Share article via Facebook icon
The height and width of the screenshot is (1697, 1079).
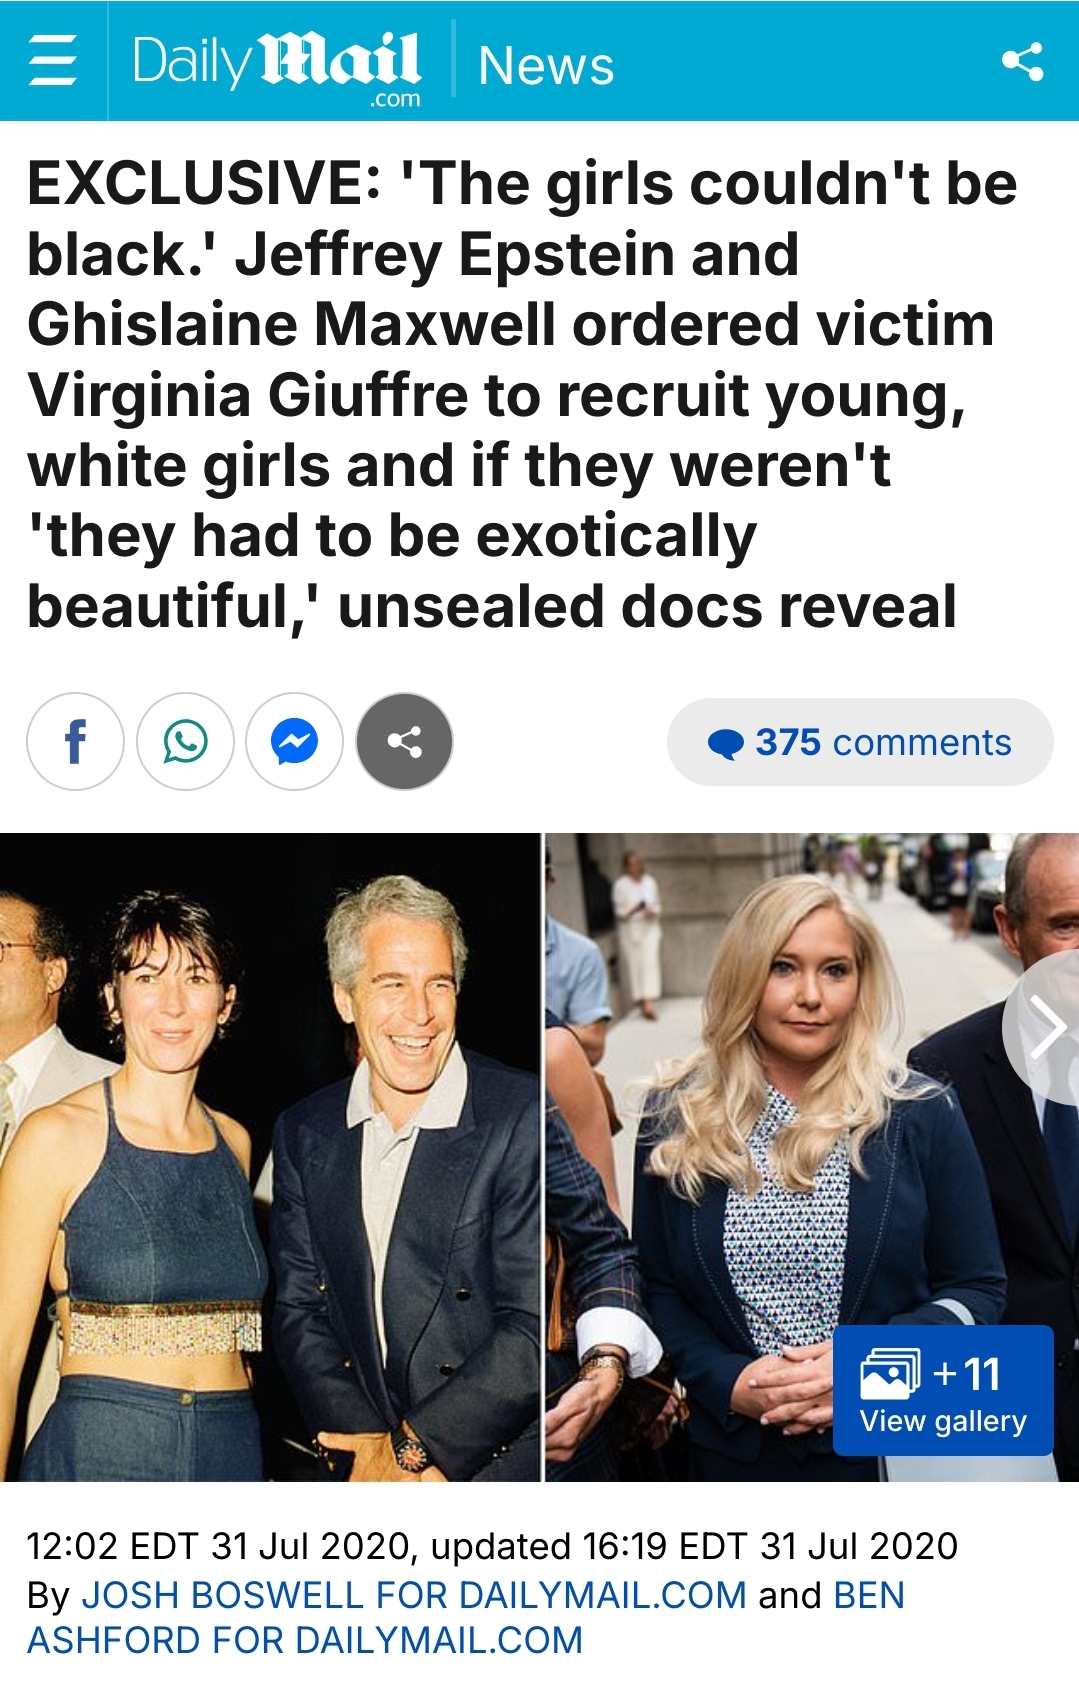coord(76,742)
